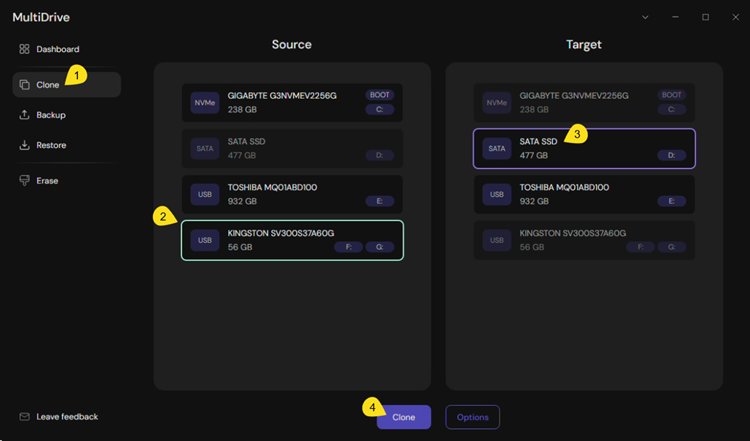Image resolution: width=750 pixels, height=441 pixels.
Task: Select SATA SSD as target drive
Action: point(584,148)
